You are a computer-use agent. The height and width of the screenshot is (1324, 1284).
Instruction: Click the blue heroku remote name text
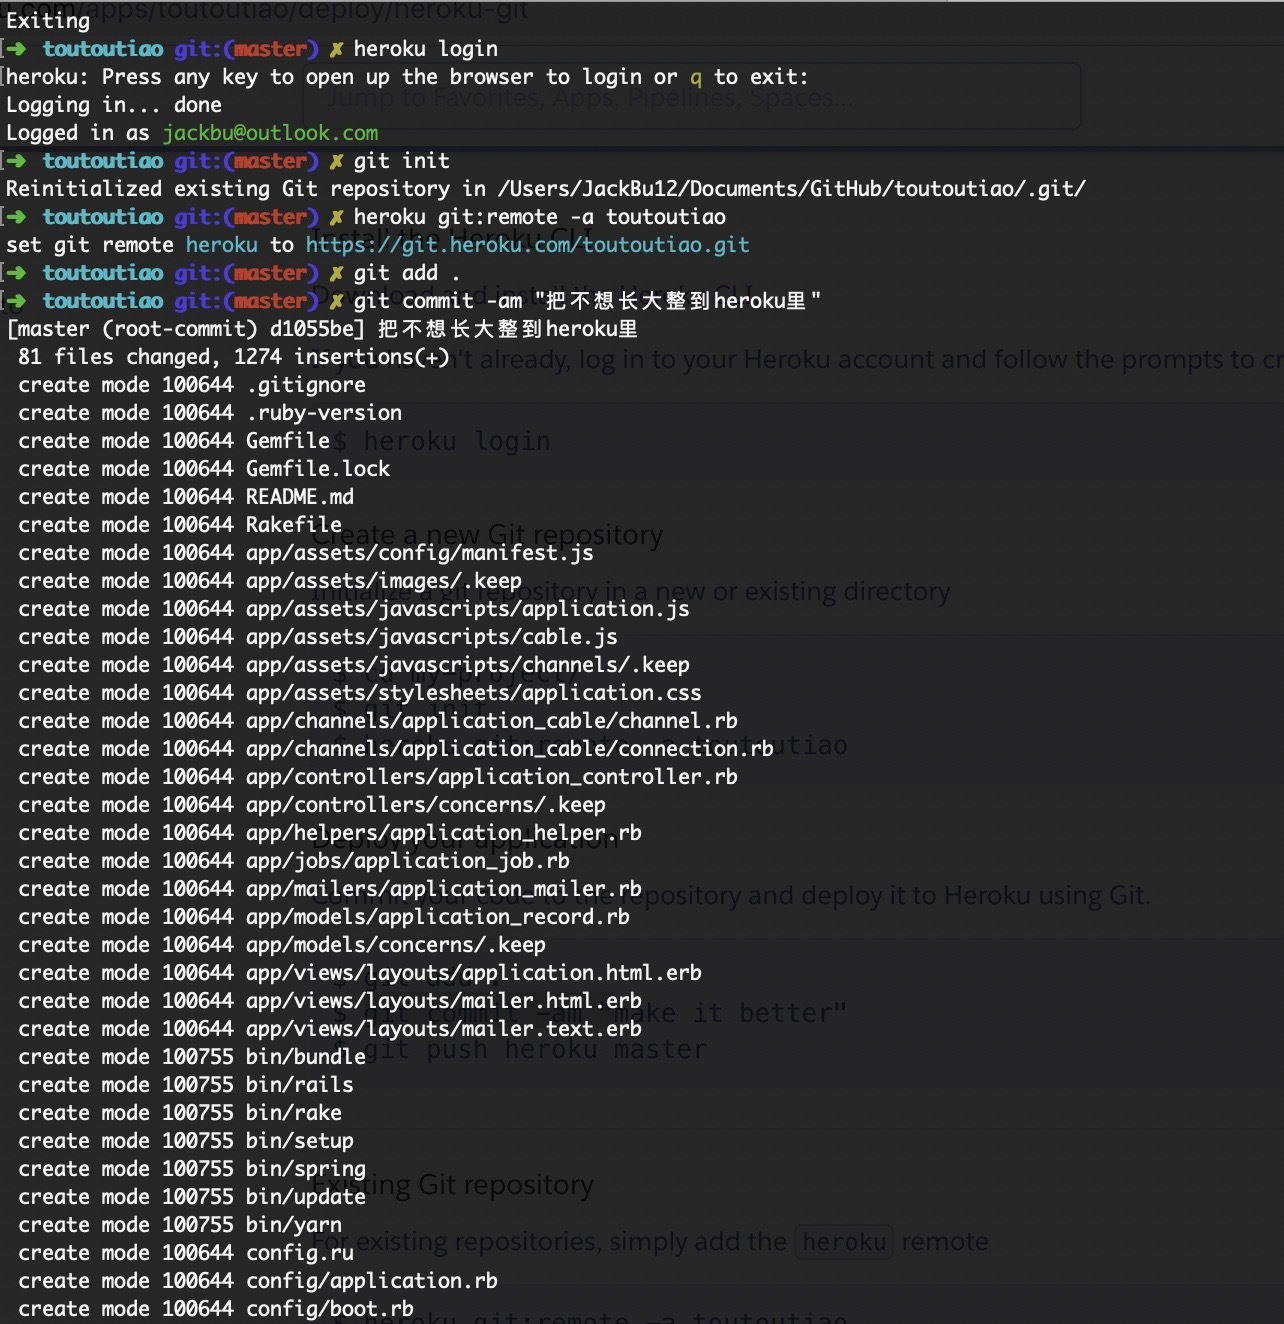[221, 245]
